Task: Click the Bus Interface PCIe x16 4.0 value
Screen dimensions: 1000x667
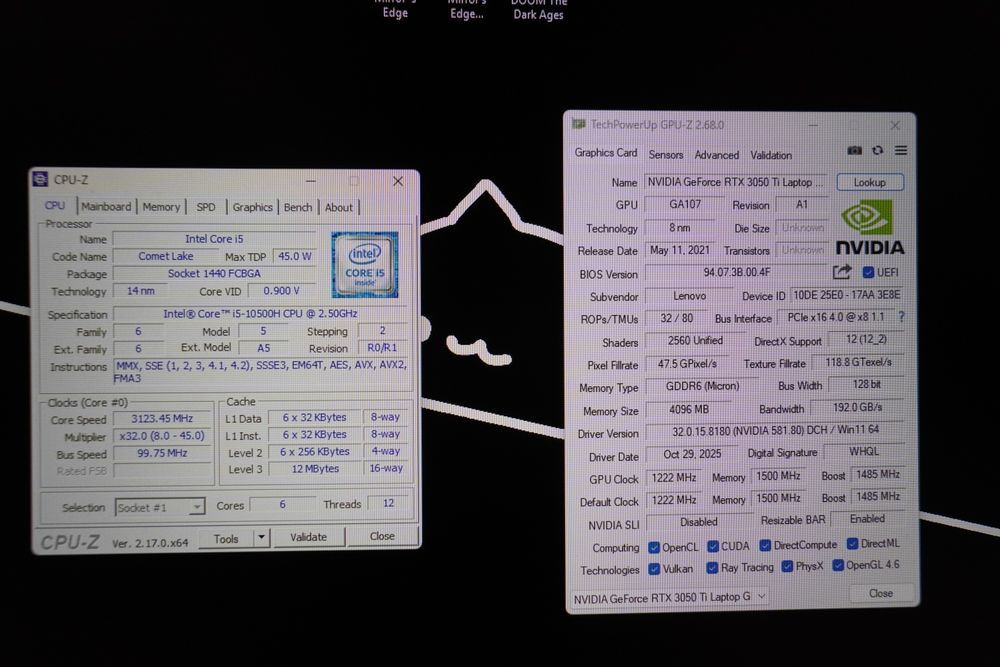Action: click(x=836, y=317)
